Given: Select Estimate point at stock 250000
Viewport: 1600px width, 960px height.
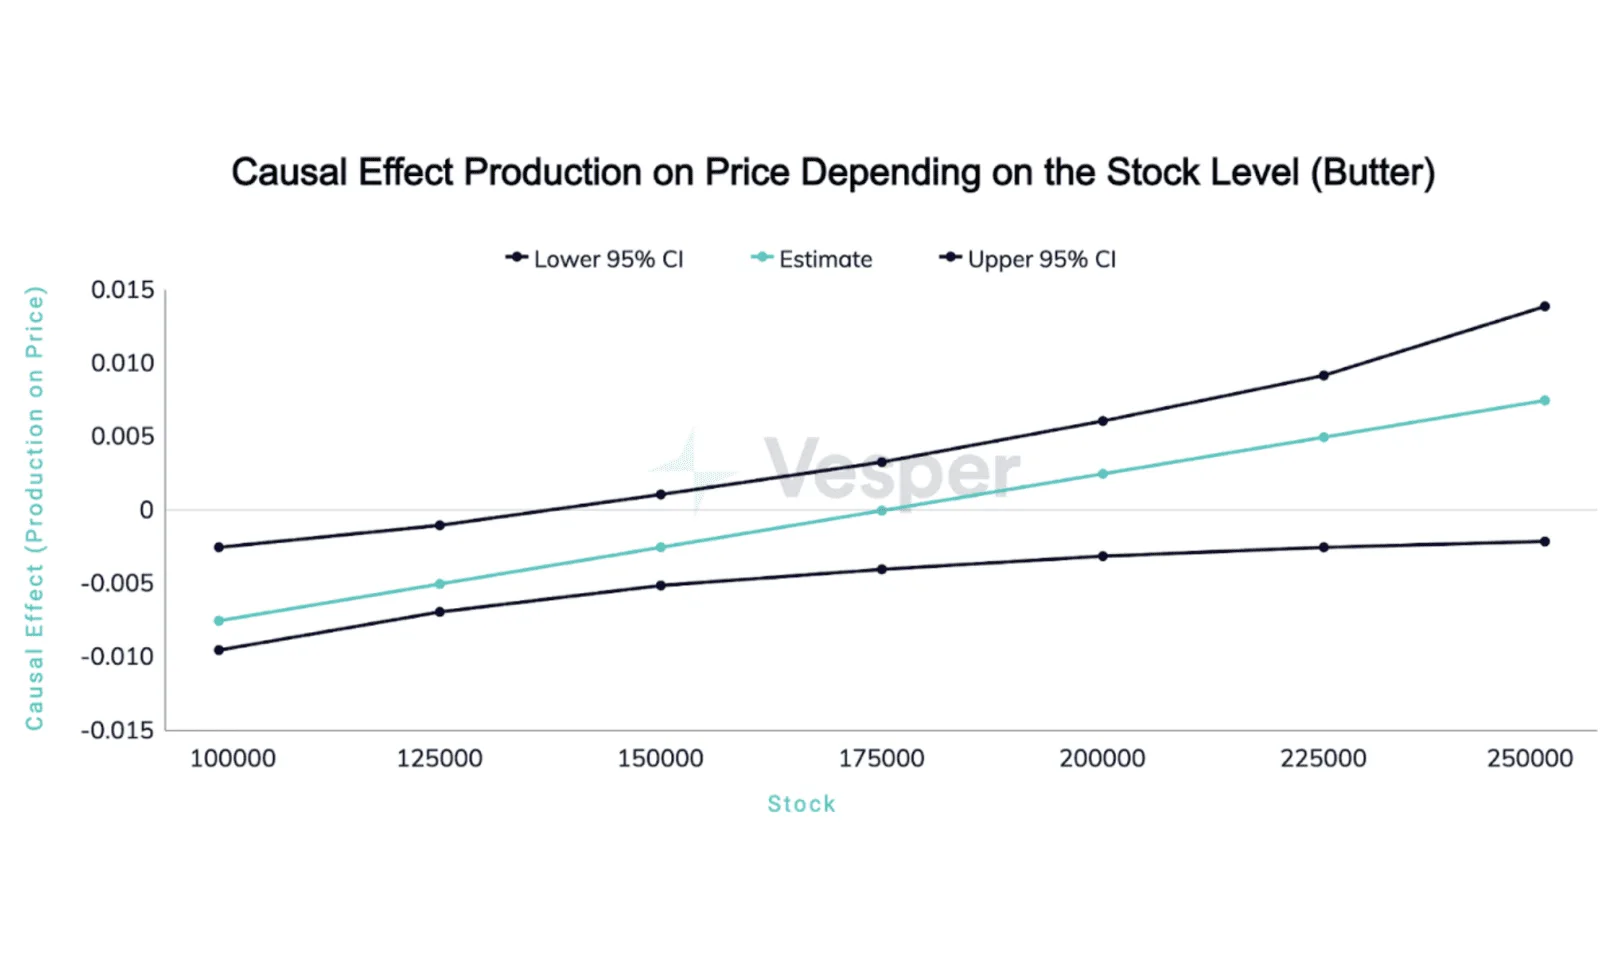Looking at the screenshot, I should [x=1545, y=401].
